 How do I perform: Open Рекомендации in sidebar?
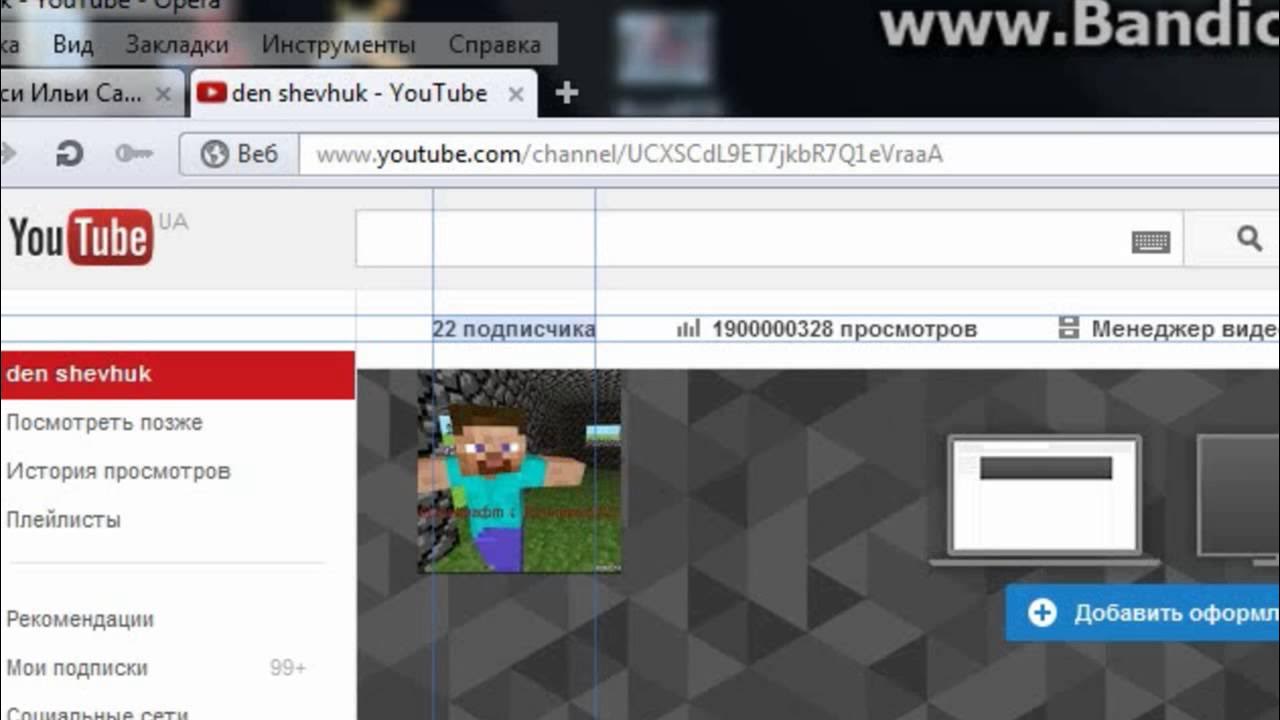[x=80, y=619]
